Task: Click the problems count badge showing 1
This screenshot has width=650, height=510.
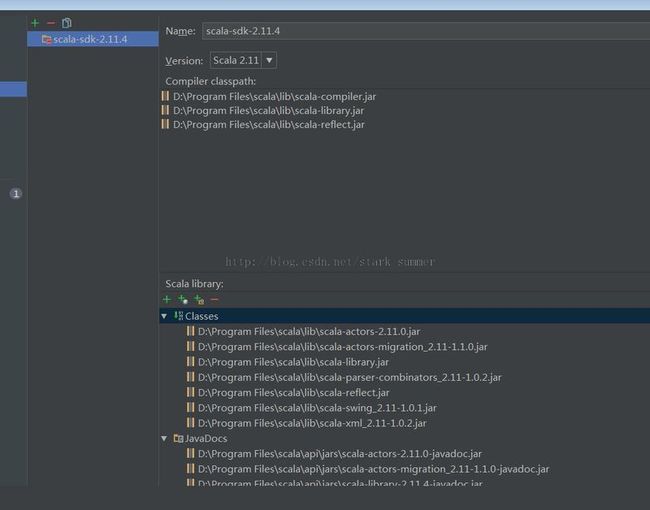Action: [x=16, y=194]
